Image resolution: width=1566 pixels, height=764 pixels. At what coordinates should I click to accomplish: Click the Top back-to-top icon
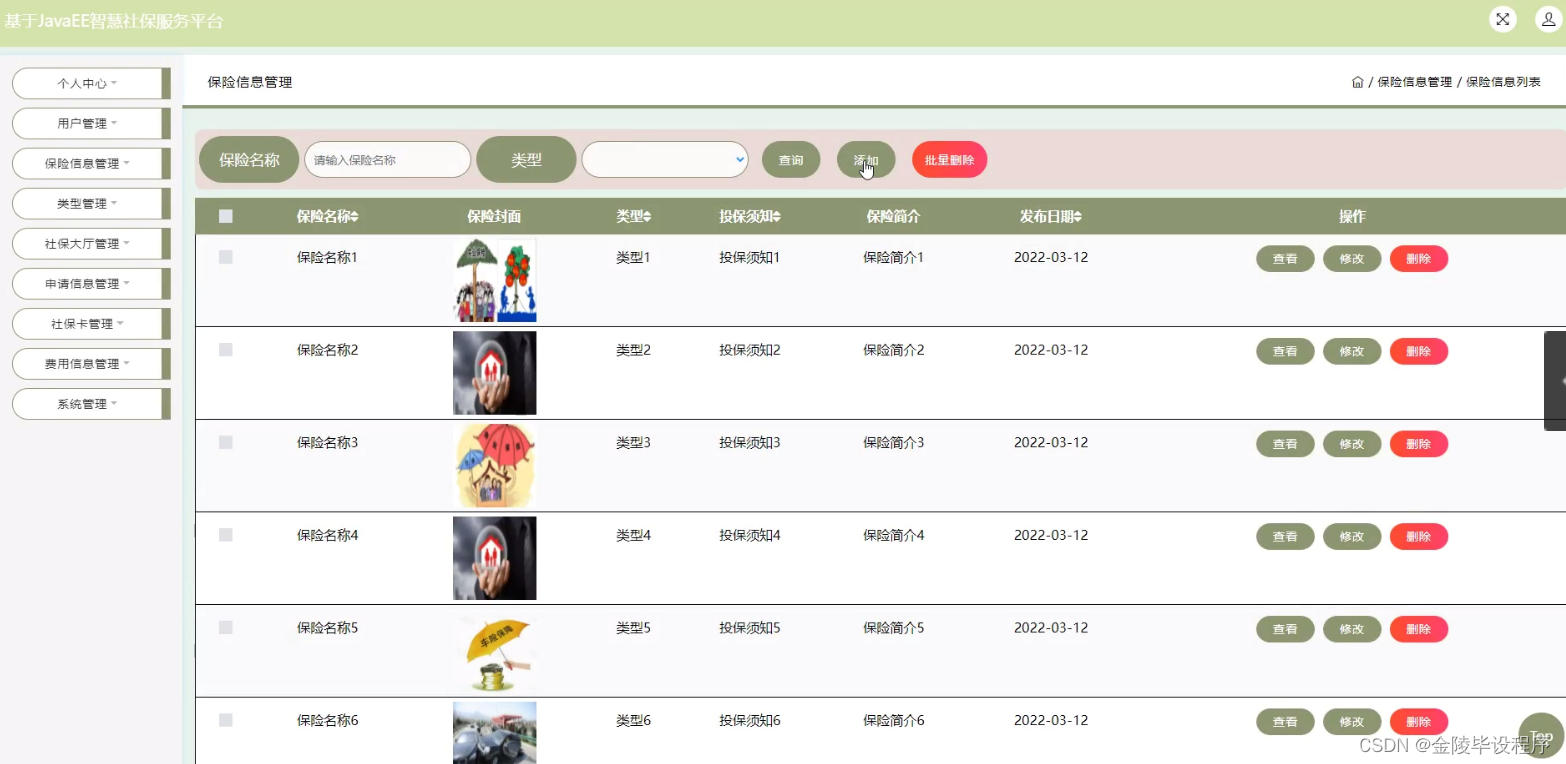[1539, 735]
